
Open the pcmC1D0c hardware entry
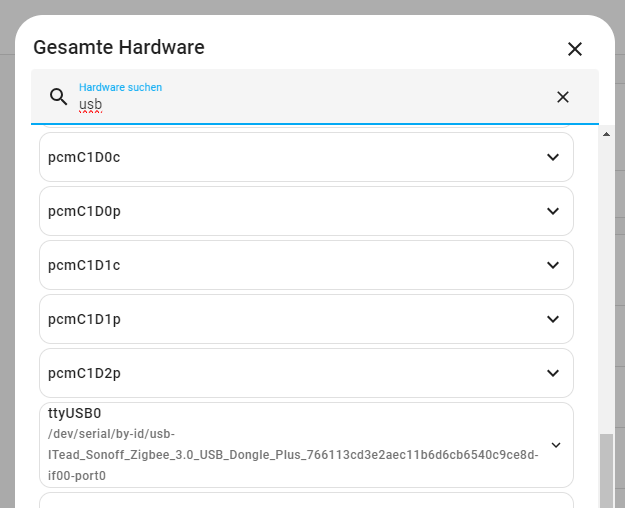tap(306, 157)
